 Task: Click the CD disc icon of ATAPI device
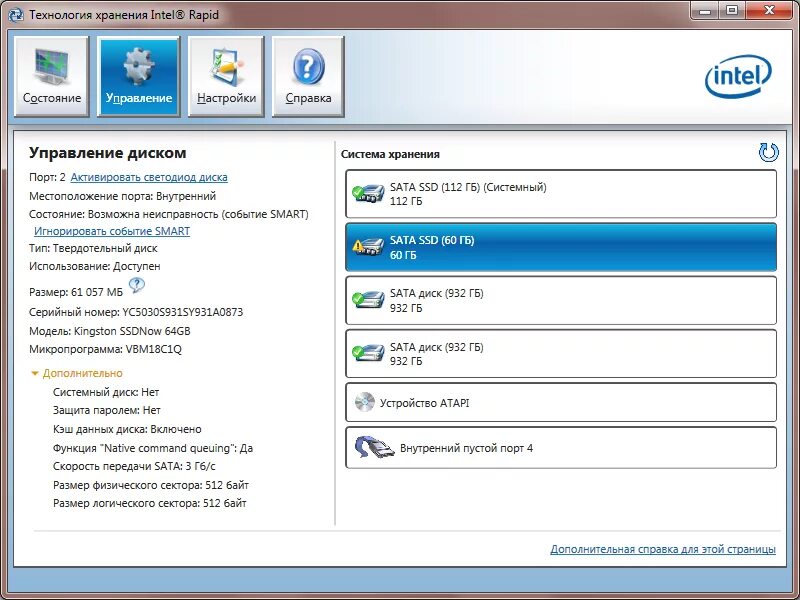coord(364,402)
